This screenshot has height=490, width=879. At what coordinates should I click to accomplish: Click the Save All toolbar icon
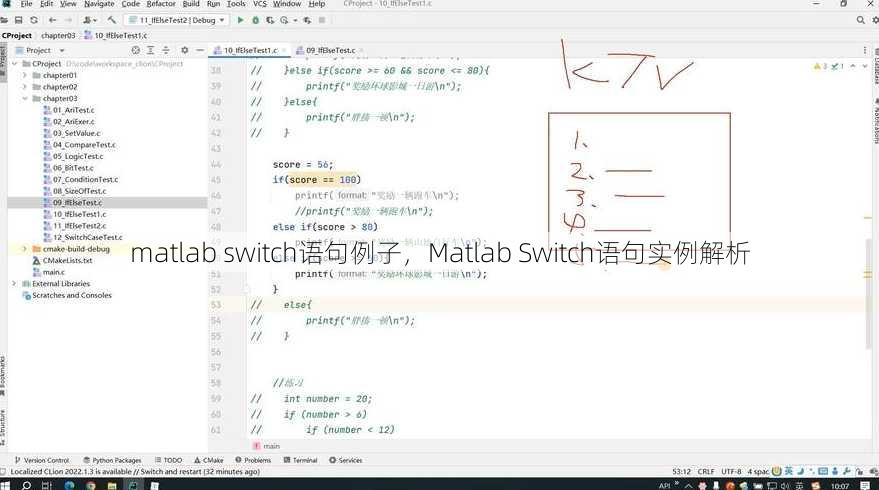click(18, 20)
